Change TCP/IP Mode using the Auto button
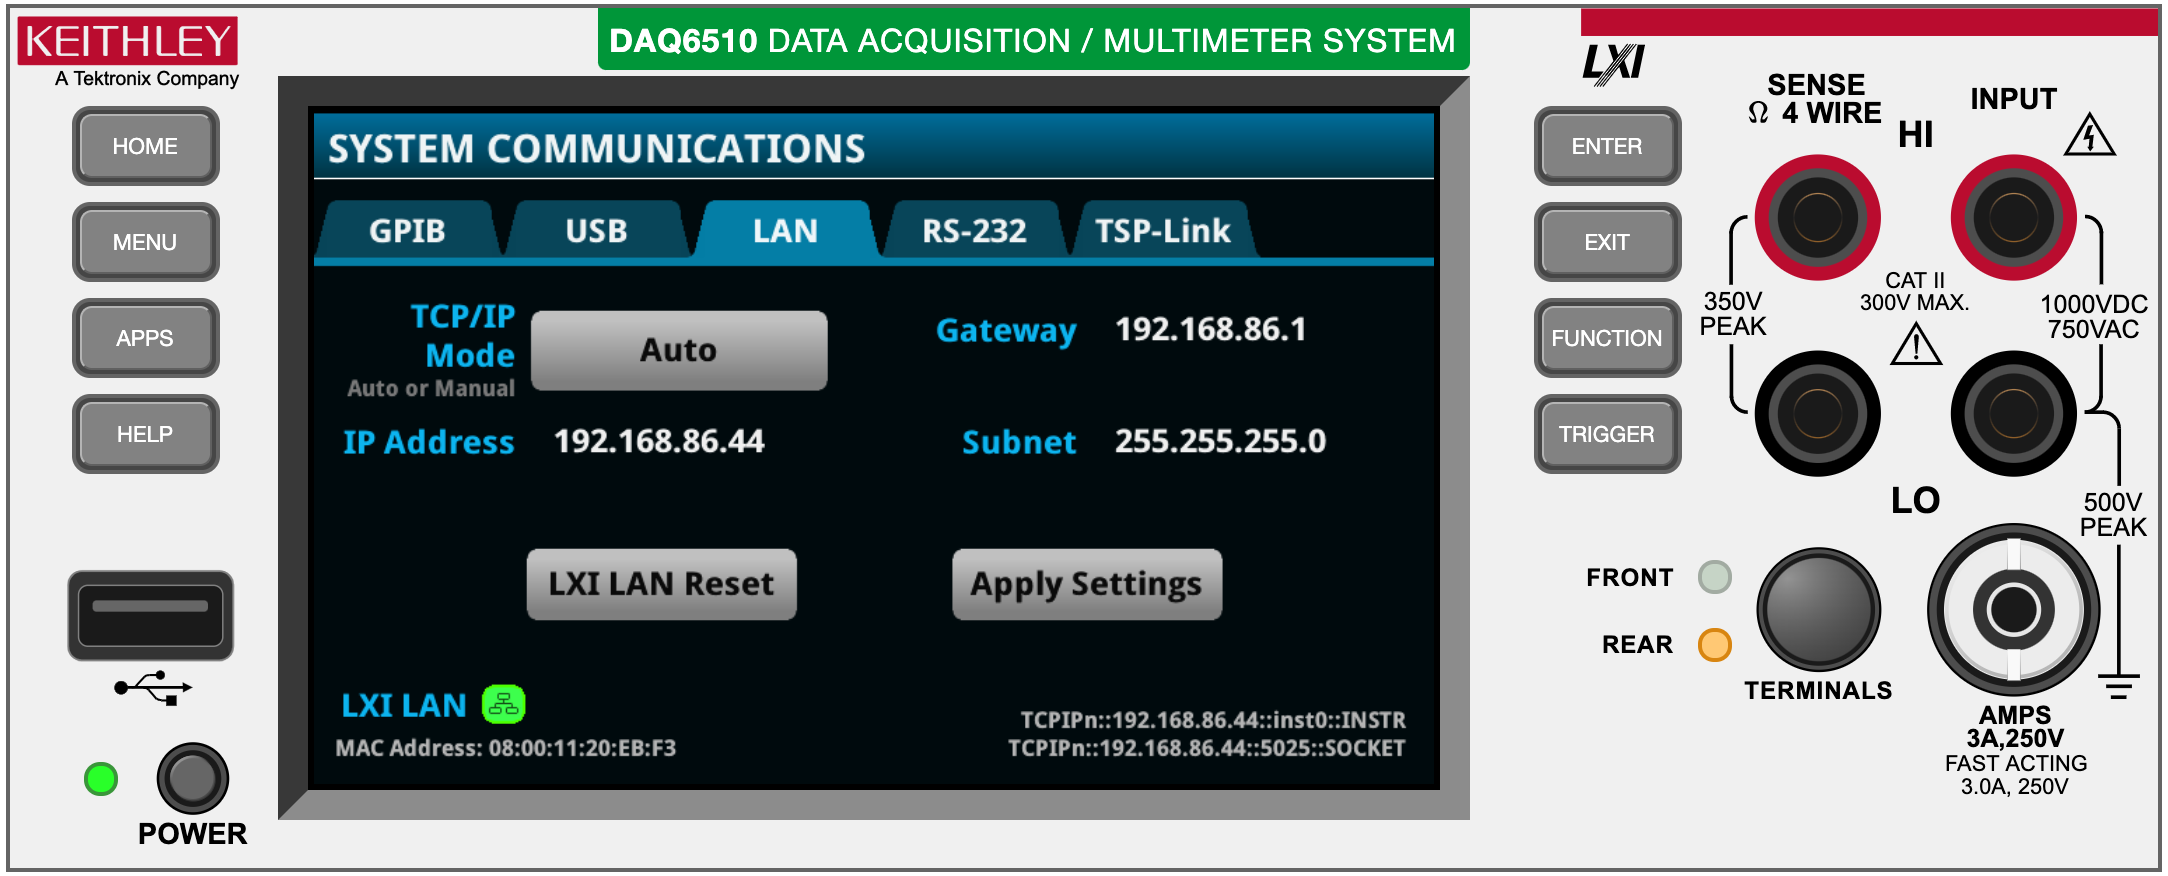Viewport: 2168px width, 876px height. coord(678,350)
